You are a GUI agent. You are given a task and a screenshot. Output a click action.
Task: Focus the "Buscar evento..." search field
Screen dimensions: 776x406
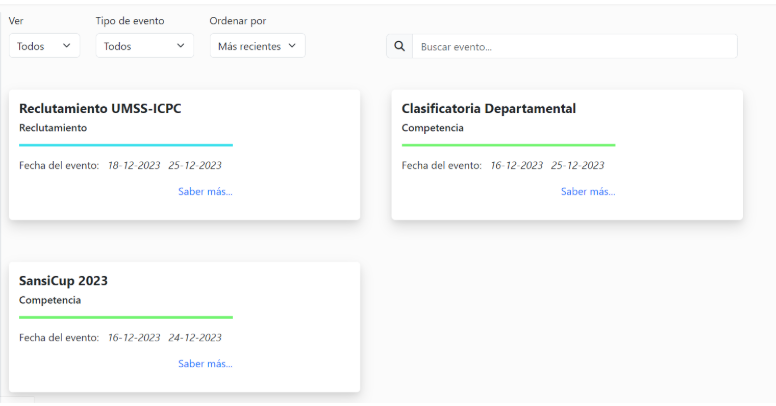[x=574, y=46]
